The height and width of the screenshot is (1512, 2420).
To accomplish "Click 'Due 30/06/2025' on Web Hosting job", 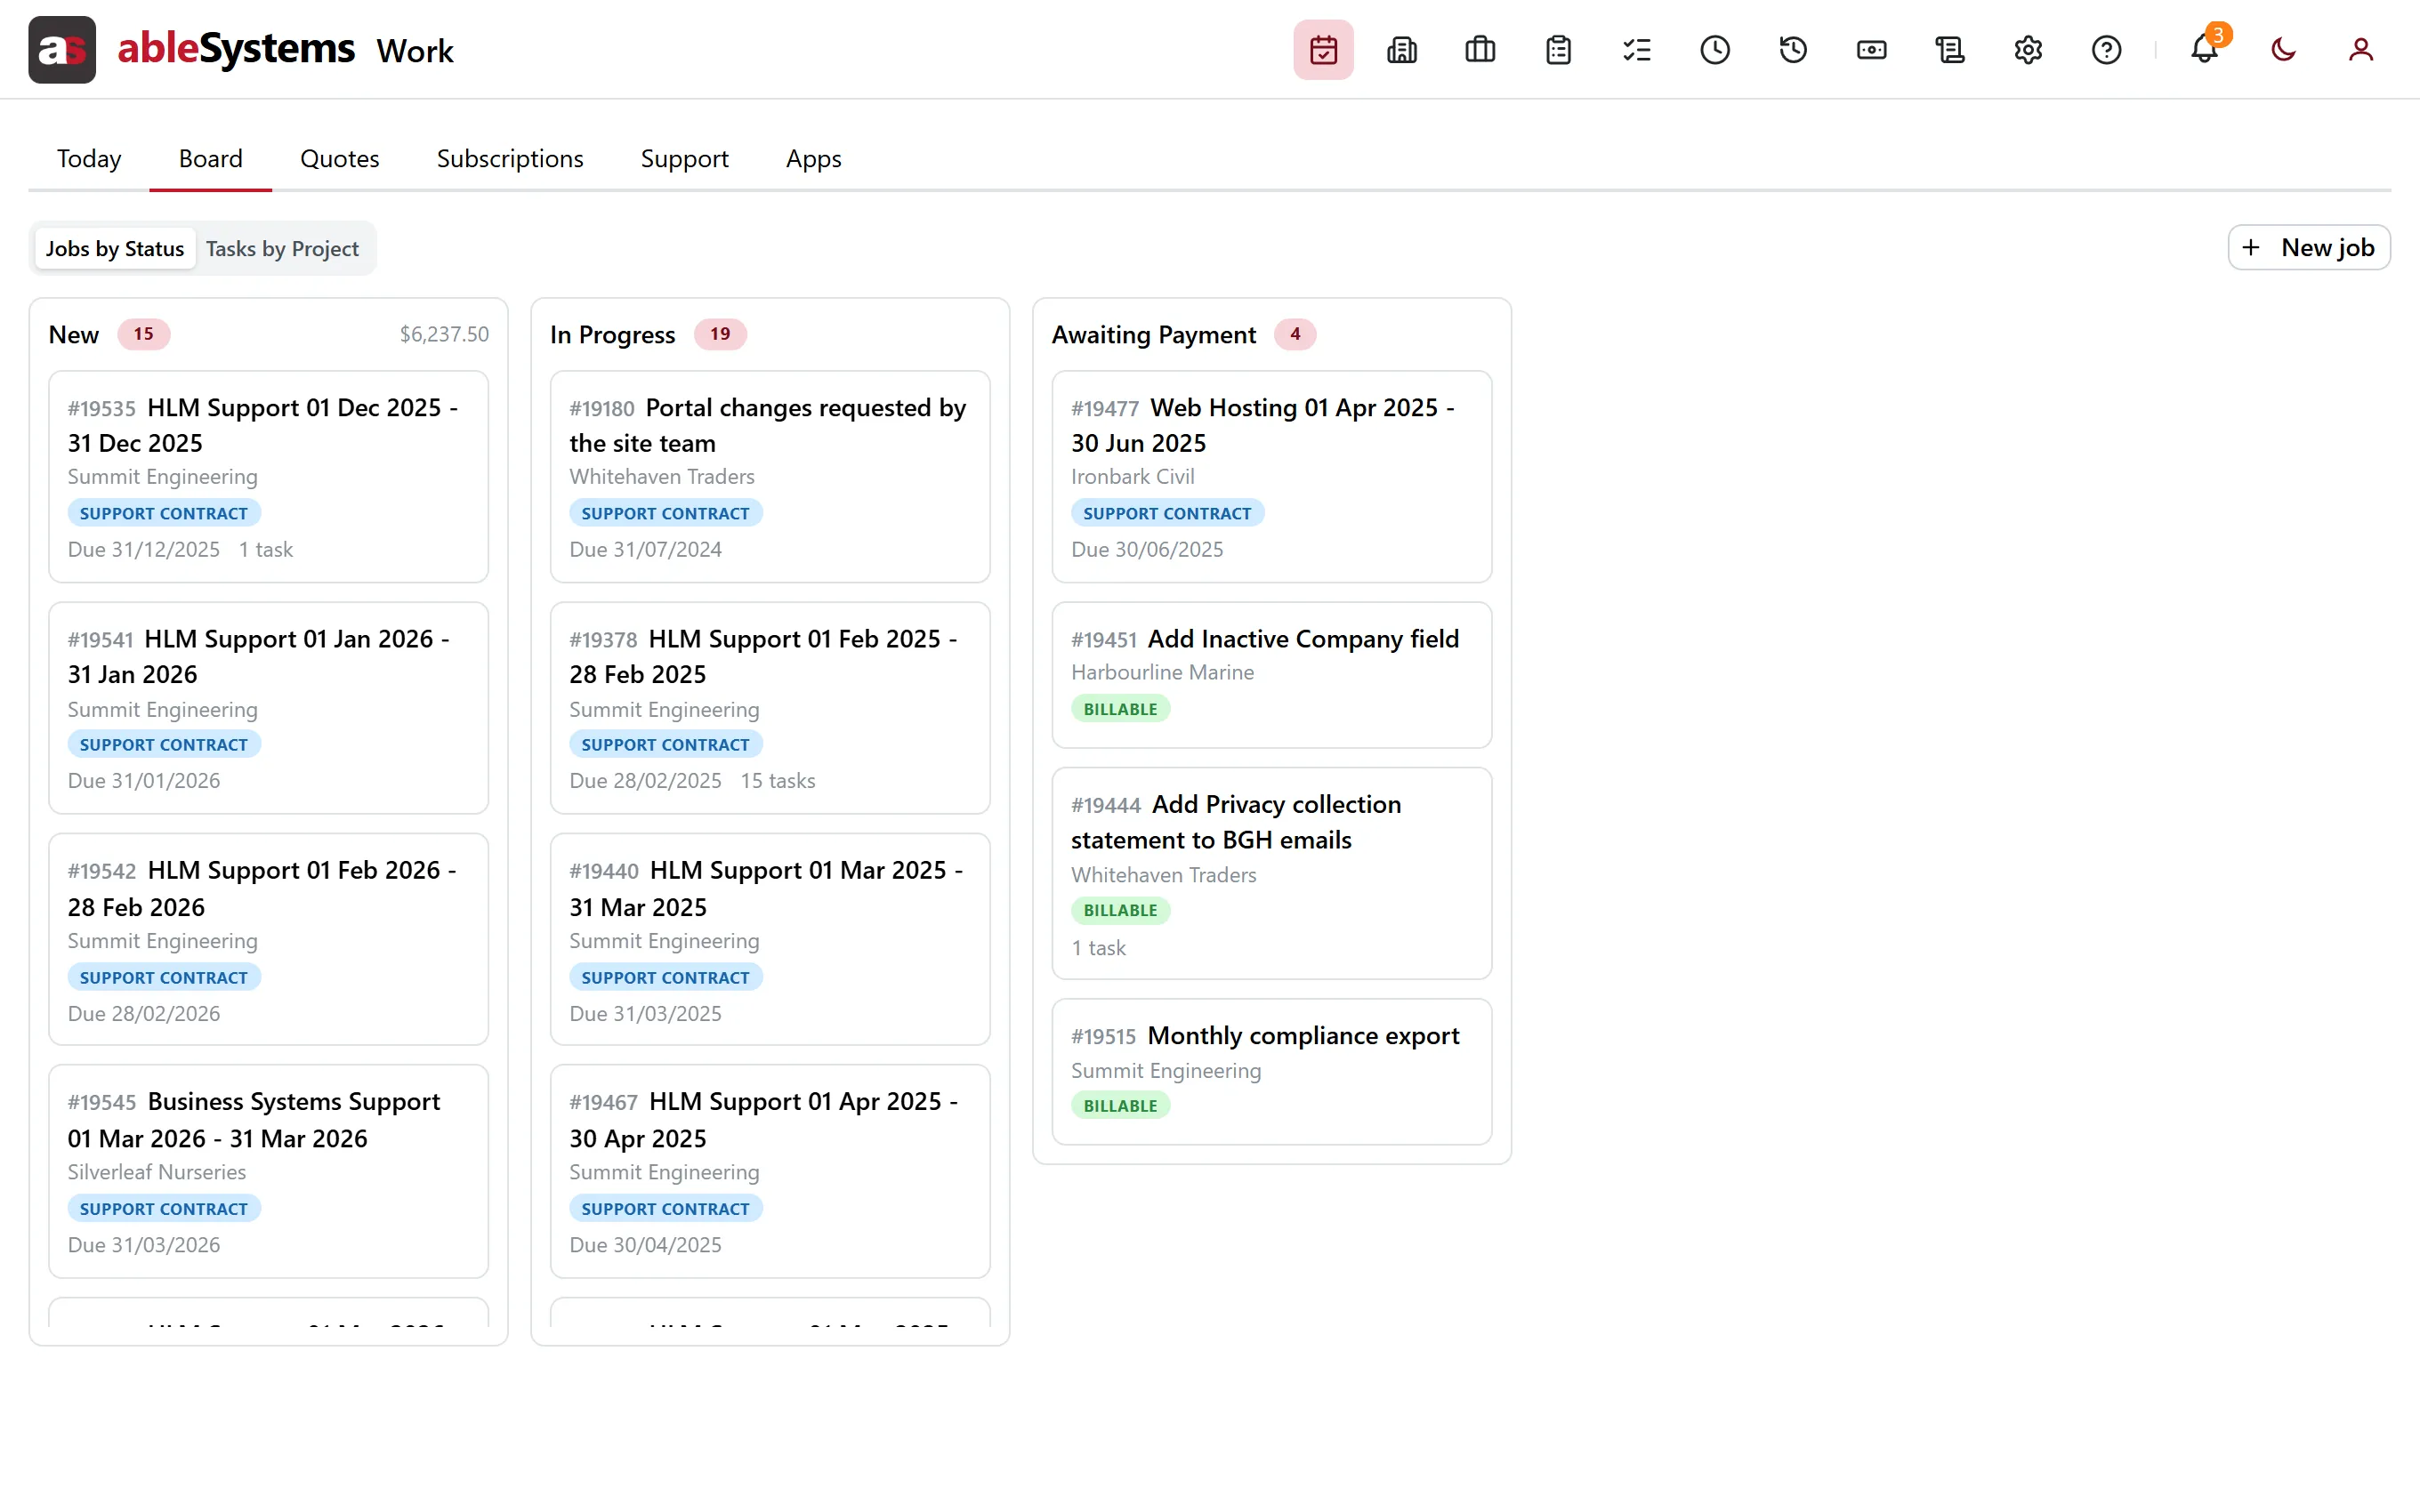I will [1147, 550].
